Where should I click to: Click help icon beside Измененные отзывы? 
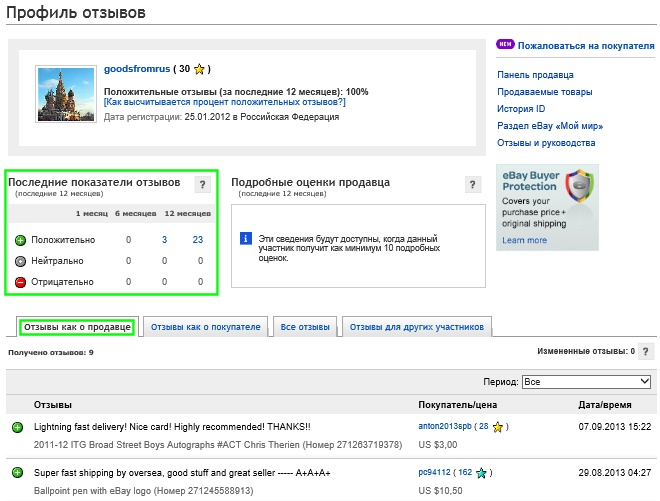646,351
